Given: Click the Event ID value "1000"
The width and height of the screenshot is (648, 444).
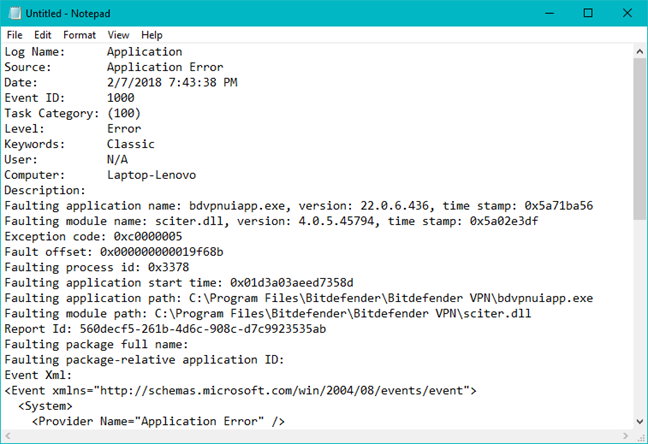Looking at the screenshot, I should pyautogui.click(x=121, y=98).
